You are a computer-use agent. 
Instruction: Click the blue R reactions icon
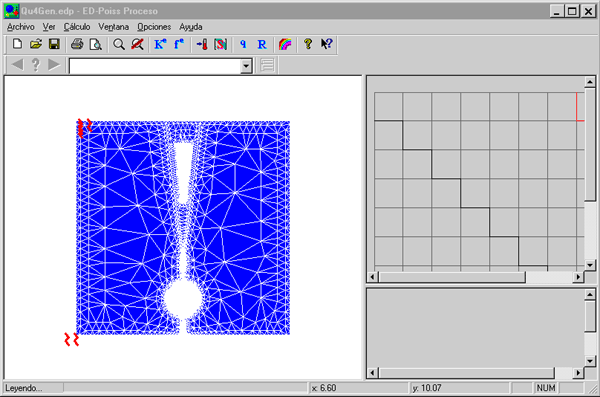tap(262, 44)
